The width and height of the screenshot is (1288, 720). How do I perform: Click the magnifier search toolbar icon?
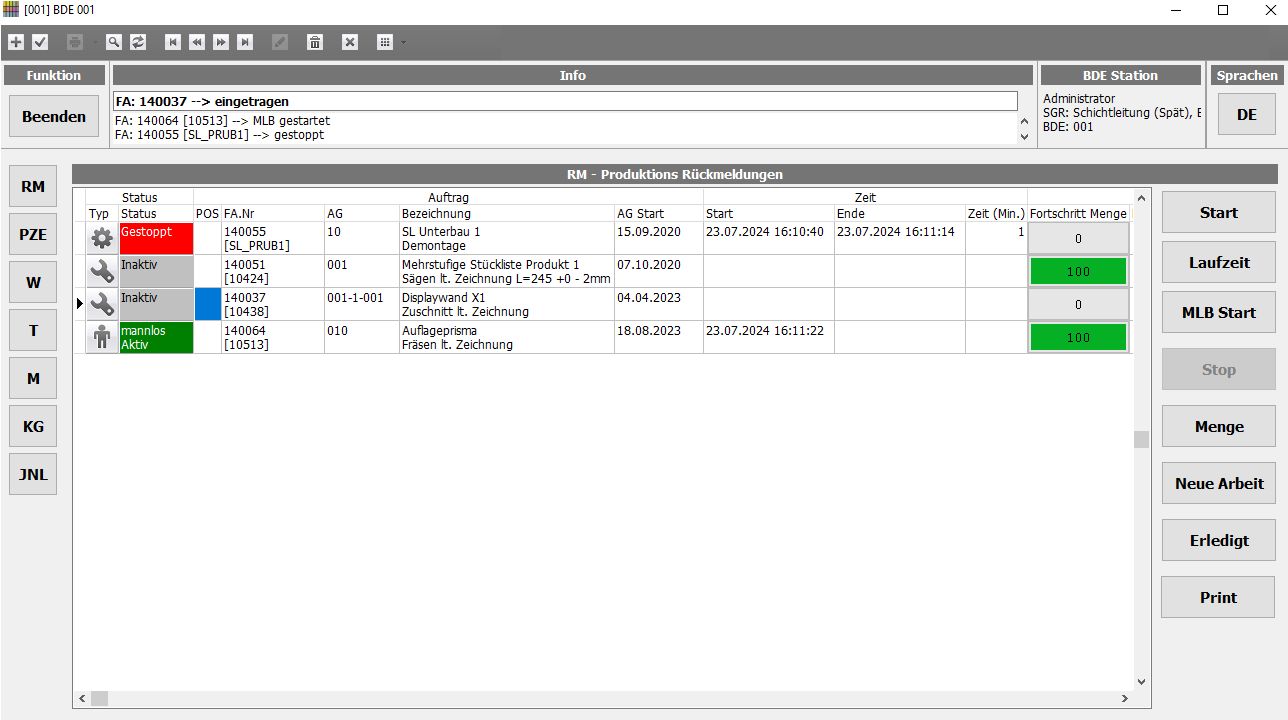[x=114, y=42]
